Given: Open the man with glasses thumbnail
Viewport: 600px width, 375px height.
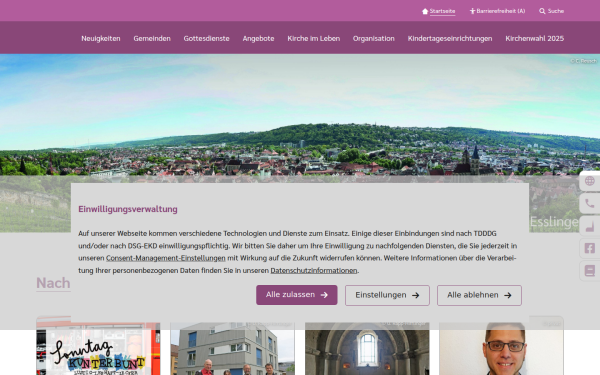Looking at the screenshot, I should (501, 349).
